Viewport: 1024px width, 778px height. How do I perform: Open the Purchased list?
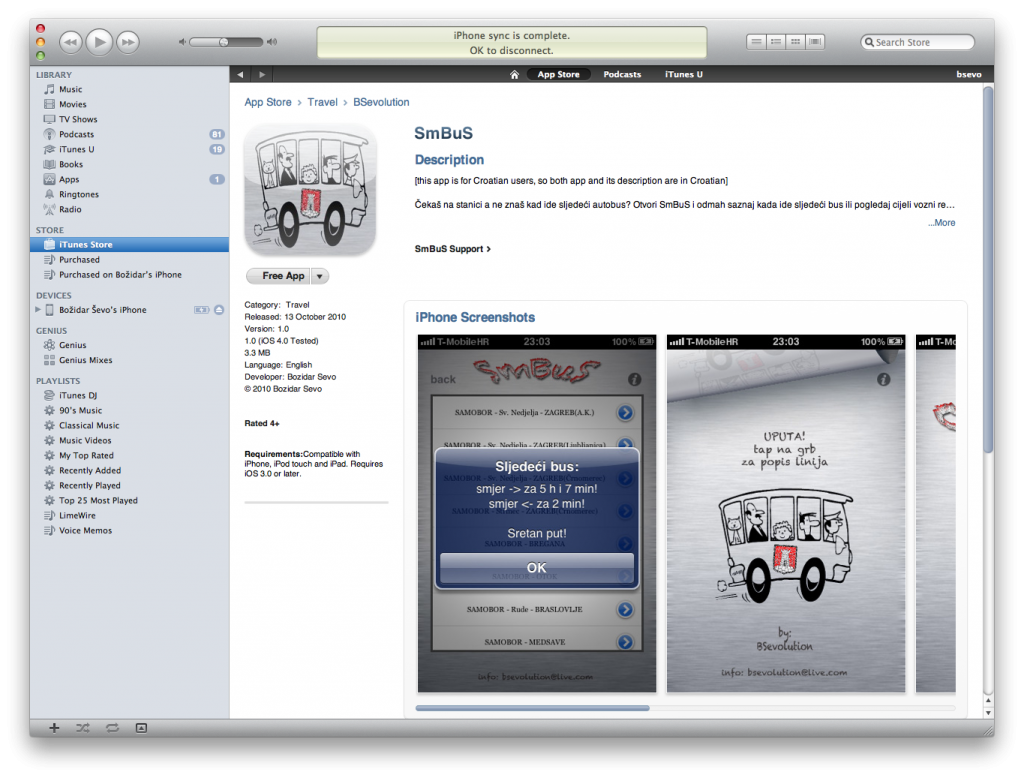pyautogui.click(x=129, y=260)
